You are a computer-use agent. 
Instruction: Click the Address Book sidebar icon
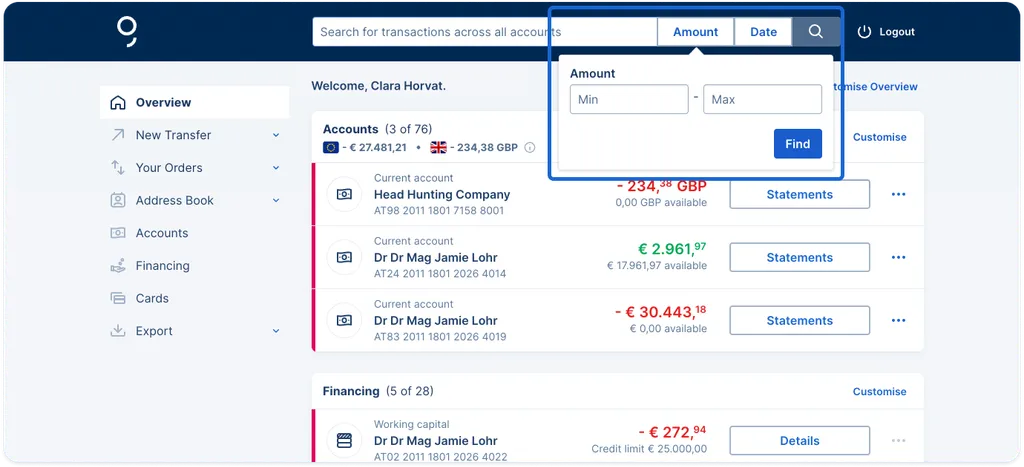pos(117,200)
